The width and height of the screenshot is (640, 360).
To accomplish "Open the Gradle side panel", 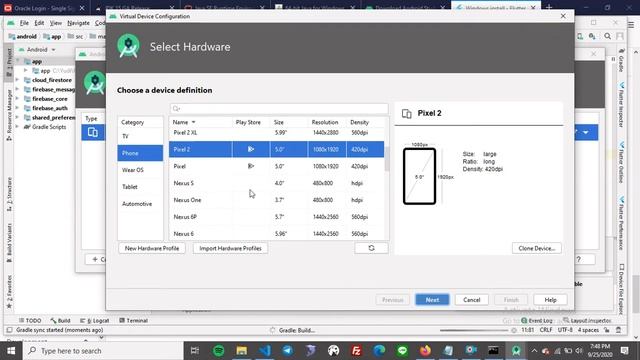I will pyautogui.click(x=621, y=60).
